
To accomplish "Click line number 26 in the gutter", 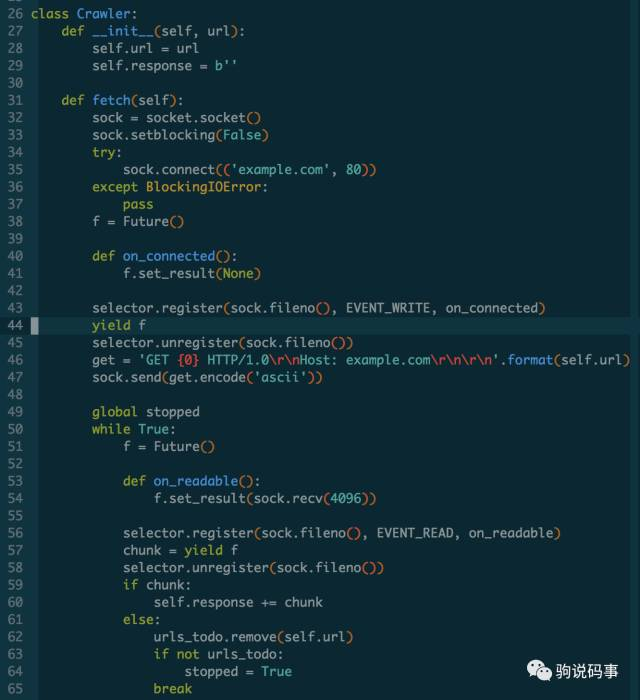I will pos(15,13).
